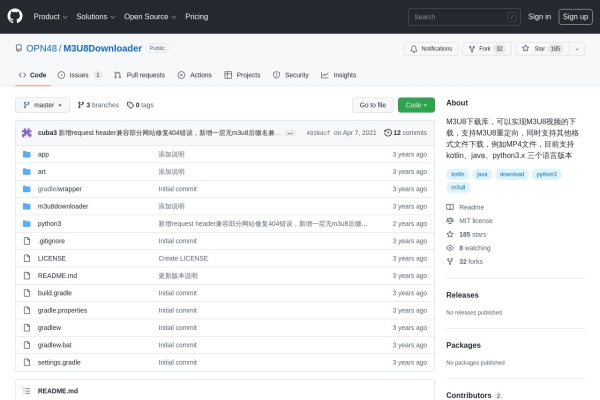This screenshot has width=600, height=400.
Task: Open the gradle folder icon row
Action: [26, 188]
